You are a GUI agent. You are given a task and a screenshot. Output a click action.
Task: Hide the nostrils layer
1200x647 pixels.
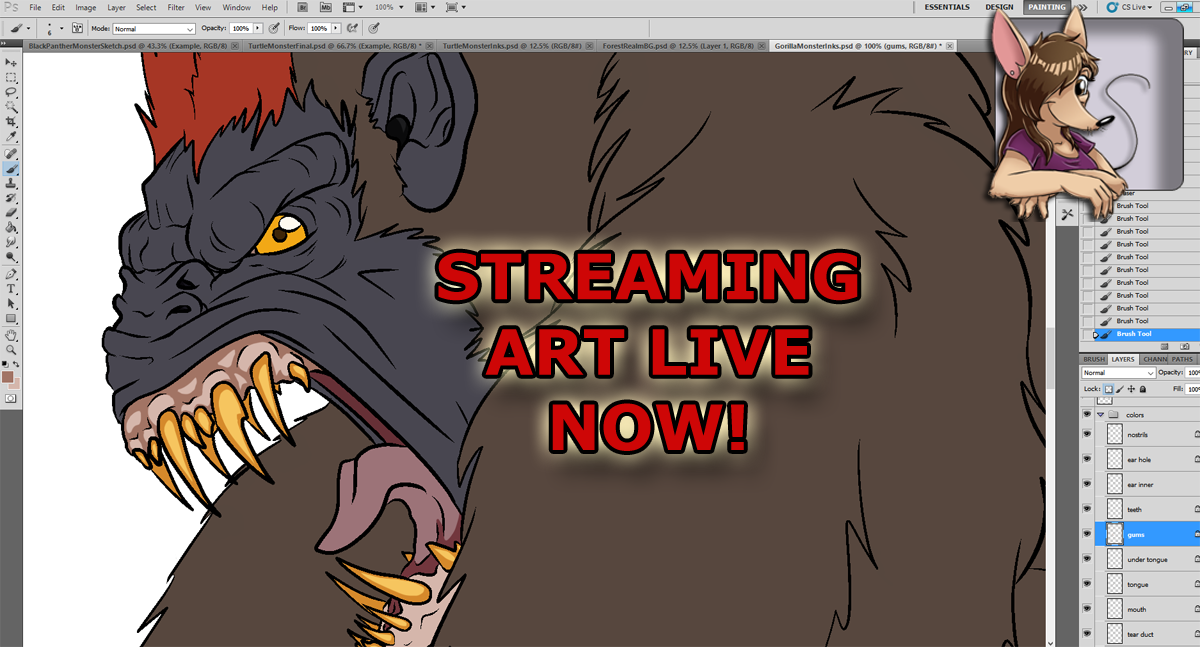click(1087, 435)
